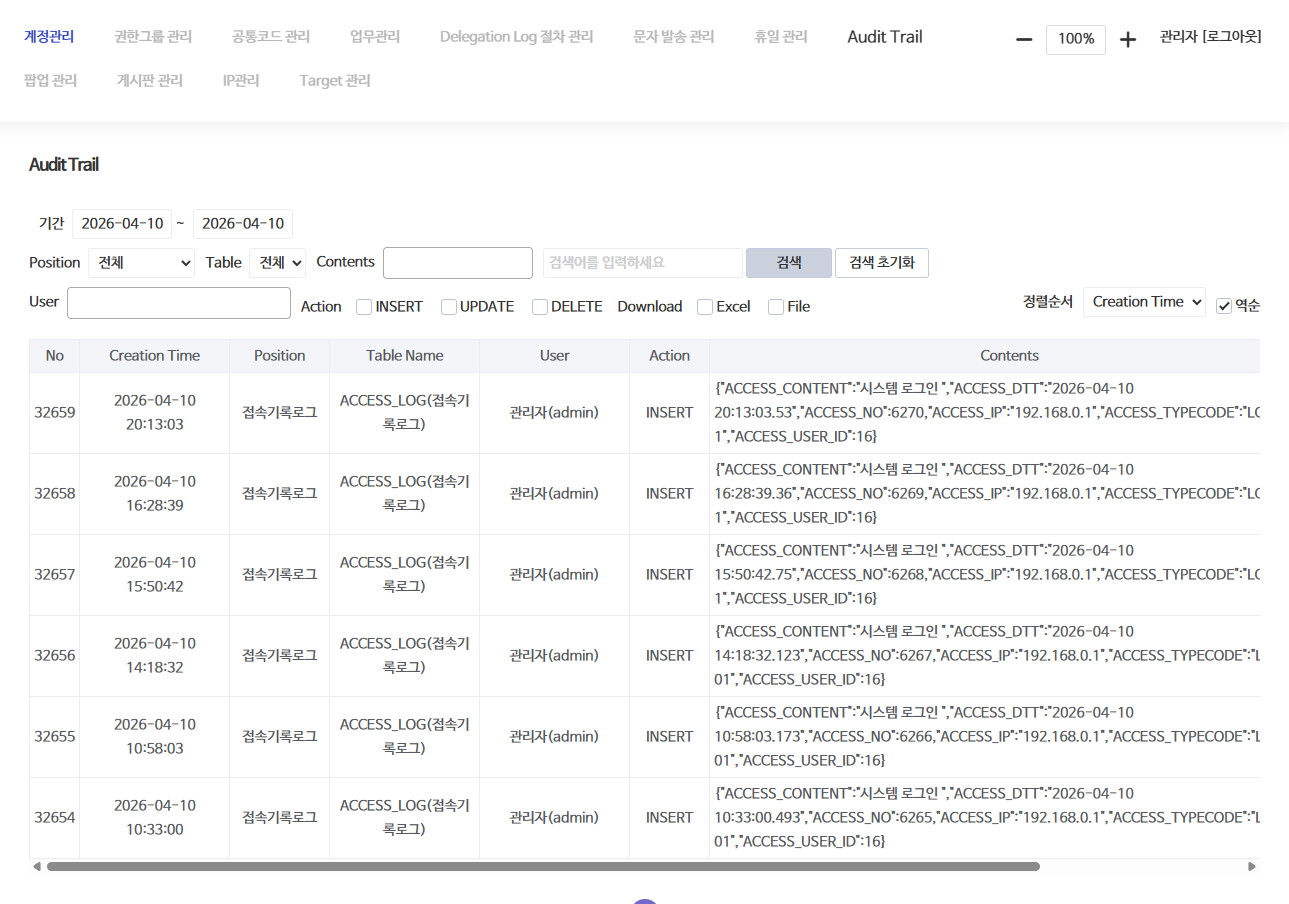Enable the INSERT action filter
This screenshot has height=904, width=1289.
coord(363,307)
